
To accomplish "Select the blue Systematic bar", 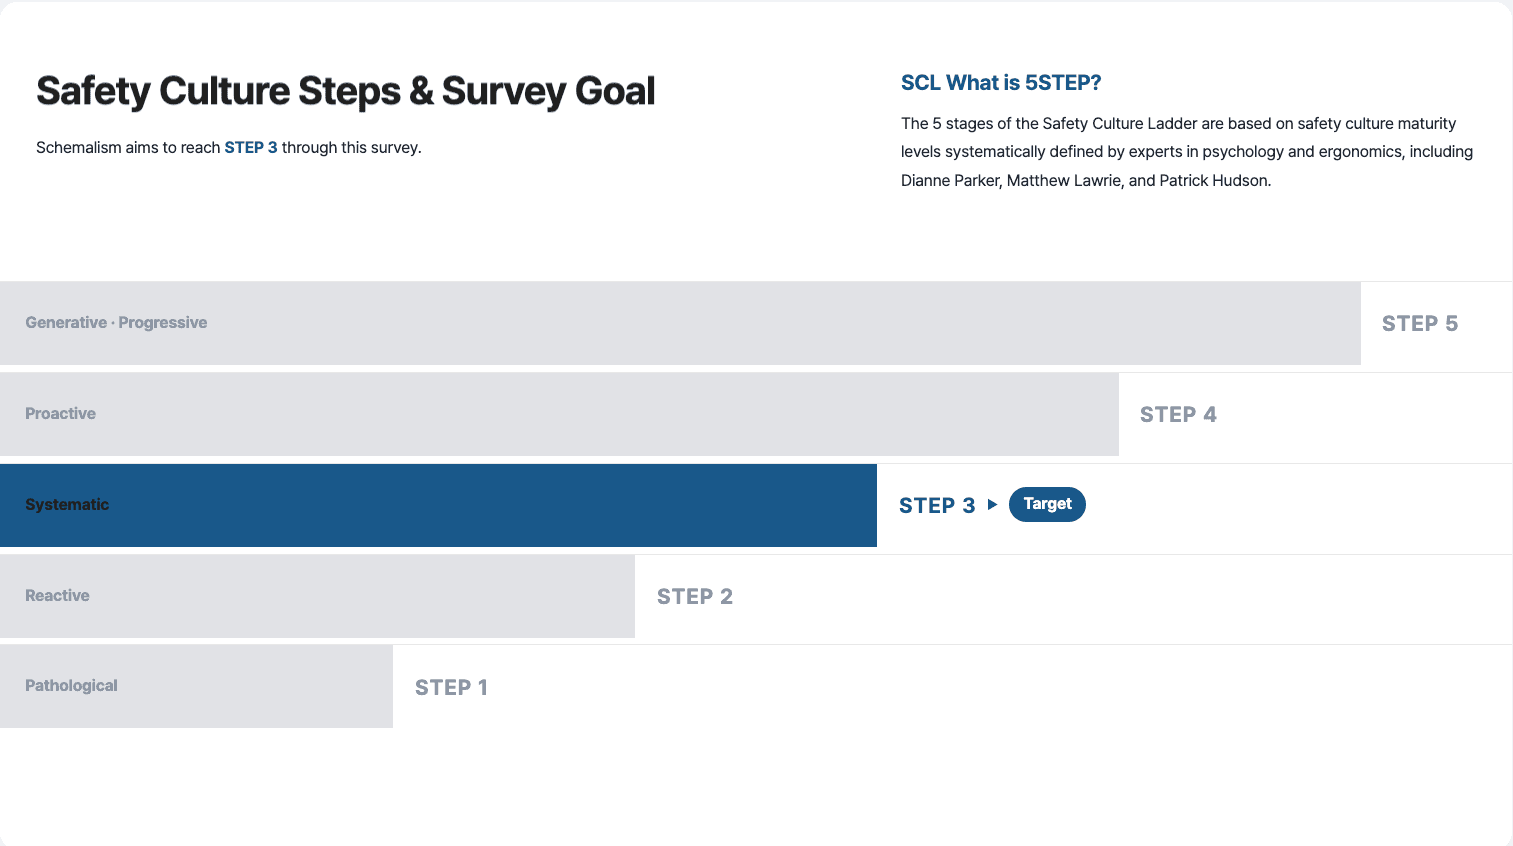I will [x=438, y=505].
